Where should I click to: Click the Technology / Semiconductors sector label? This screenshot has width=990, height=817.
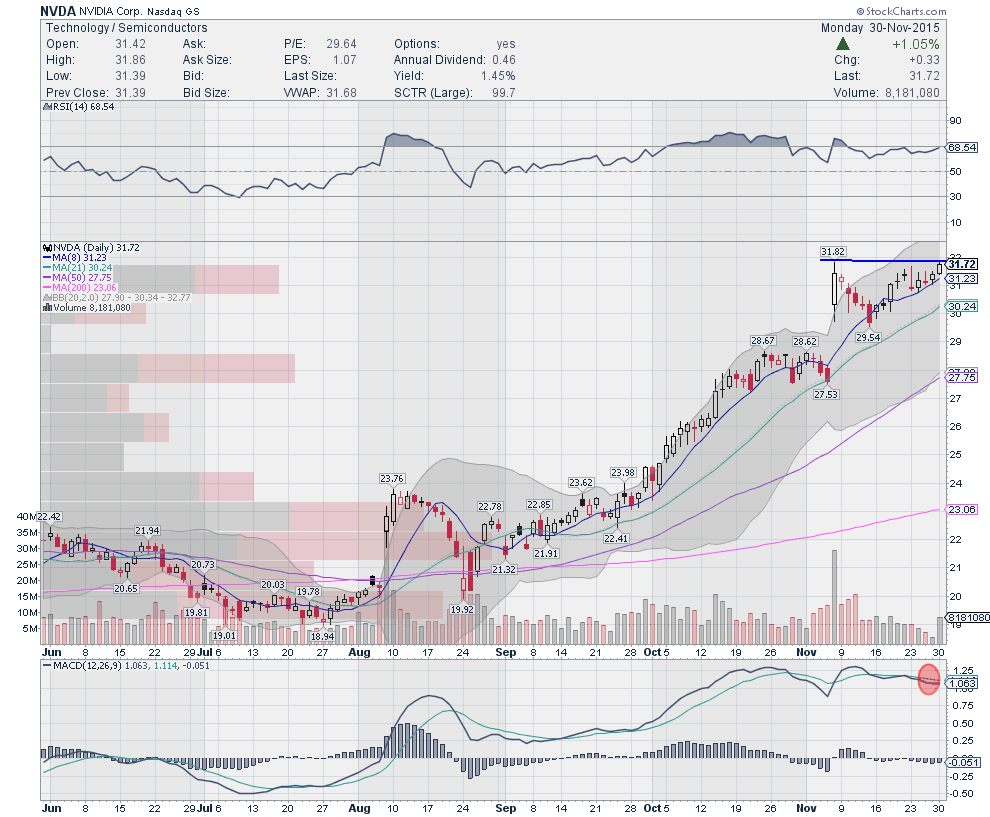126,28
